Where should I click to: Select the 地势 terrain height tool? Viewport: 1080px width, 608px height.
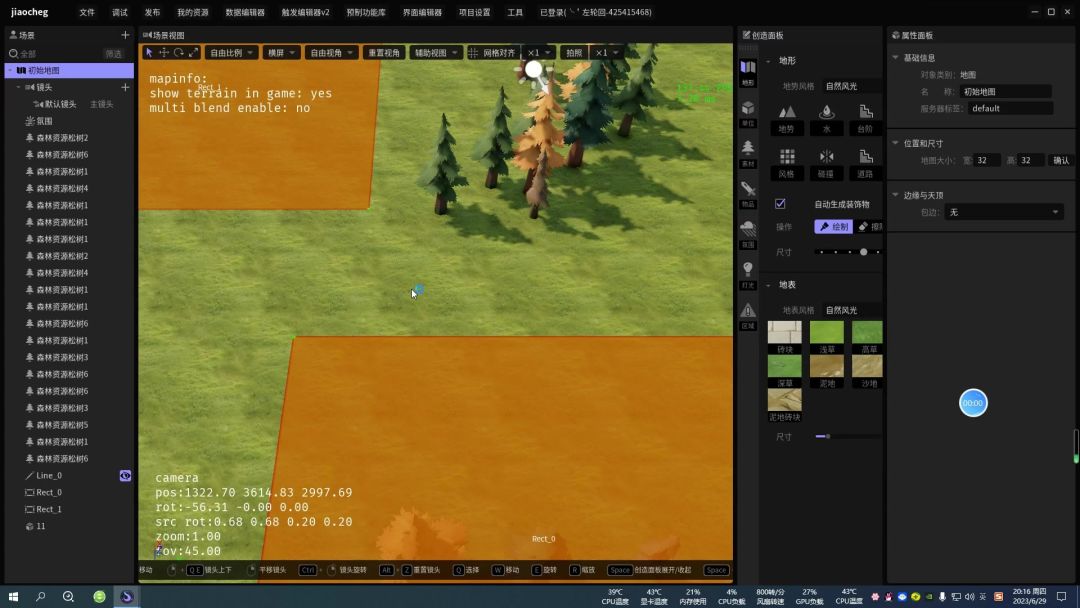point(787,118)
